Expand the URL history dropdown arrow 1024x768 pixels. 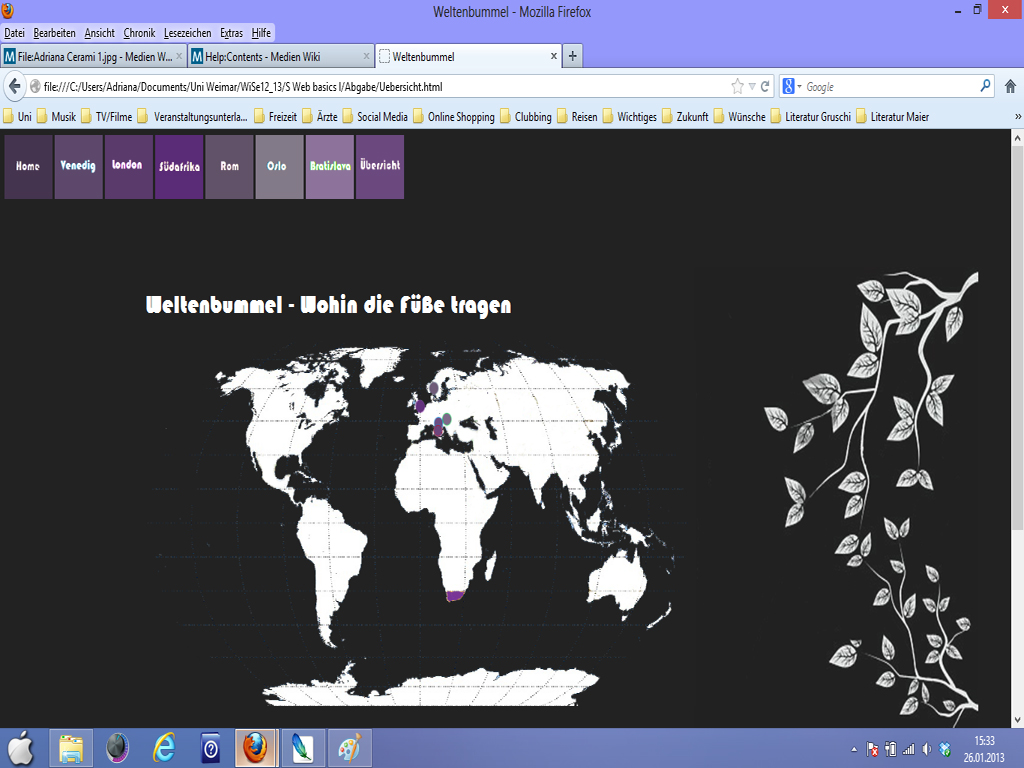(752, 87)
